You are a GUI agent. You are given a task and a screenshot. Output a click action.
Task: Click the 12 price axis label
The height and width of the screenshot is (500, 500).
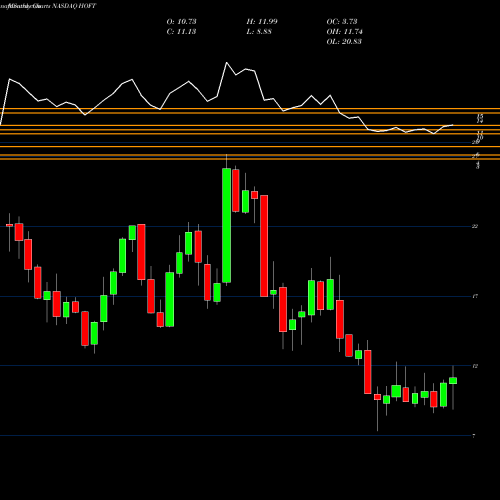[x=475, y=366]
